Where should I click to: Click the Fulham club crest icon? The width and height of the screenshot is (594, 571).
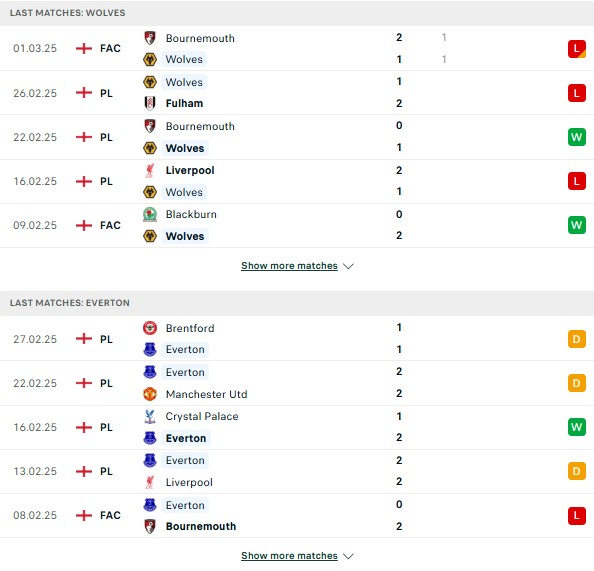point(150,103)
